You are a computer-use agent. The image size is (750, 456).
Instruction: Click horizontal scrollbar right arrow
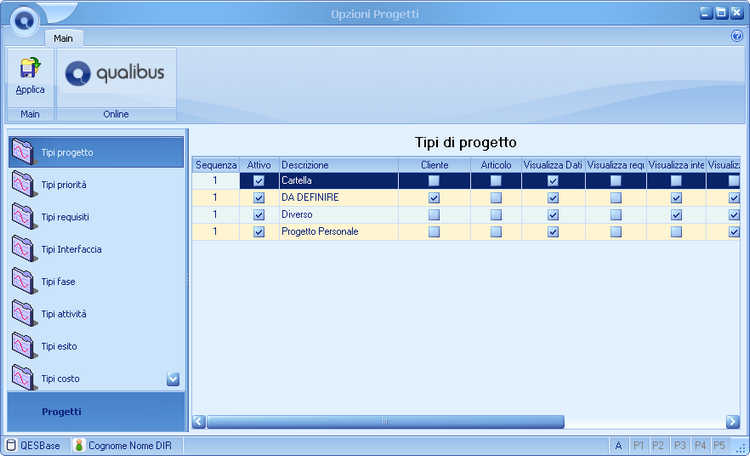(x=733, y=422)
